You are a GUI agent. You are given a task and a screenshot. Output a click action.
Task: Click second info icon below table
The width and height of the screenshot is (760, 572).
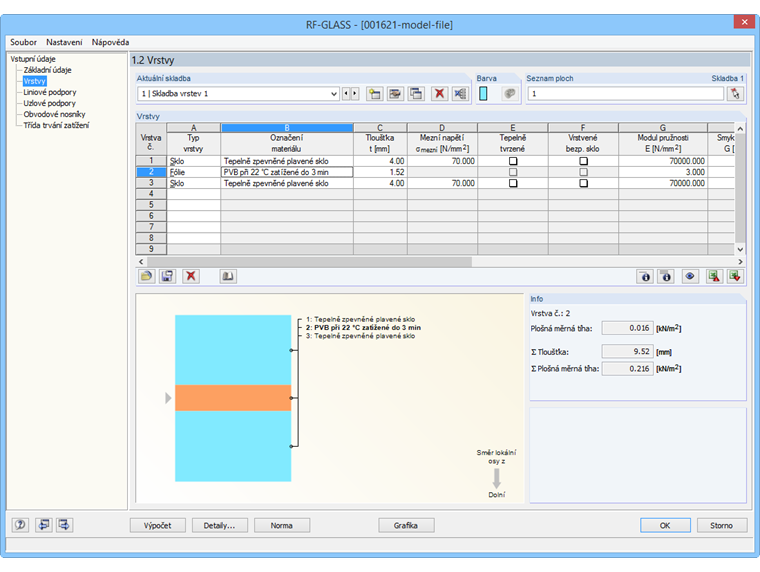pos(666,276)
